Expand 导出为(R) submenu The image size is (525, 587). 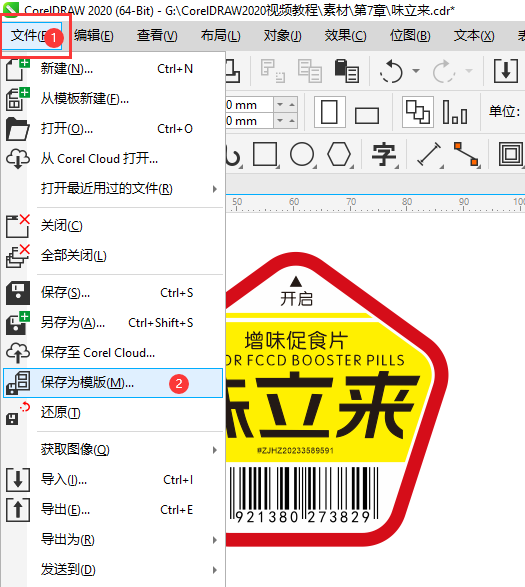112,539
